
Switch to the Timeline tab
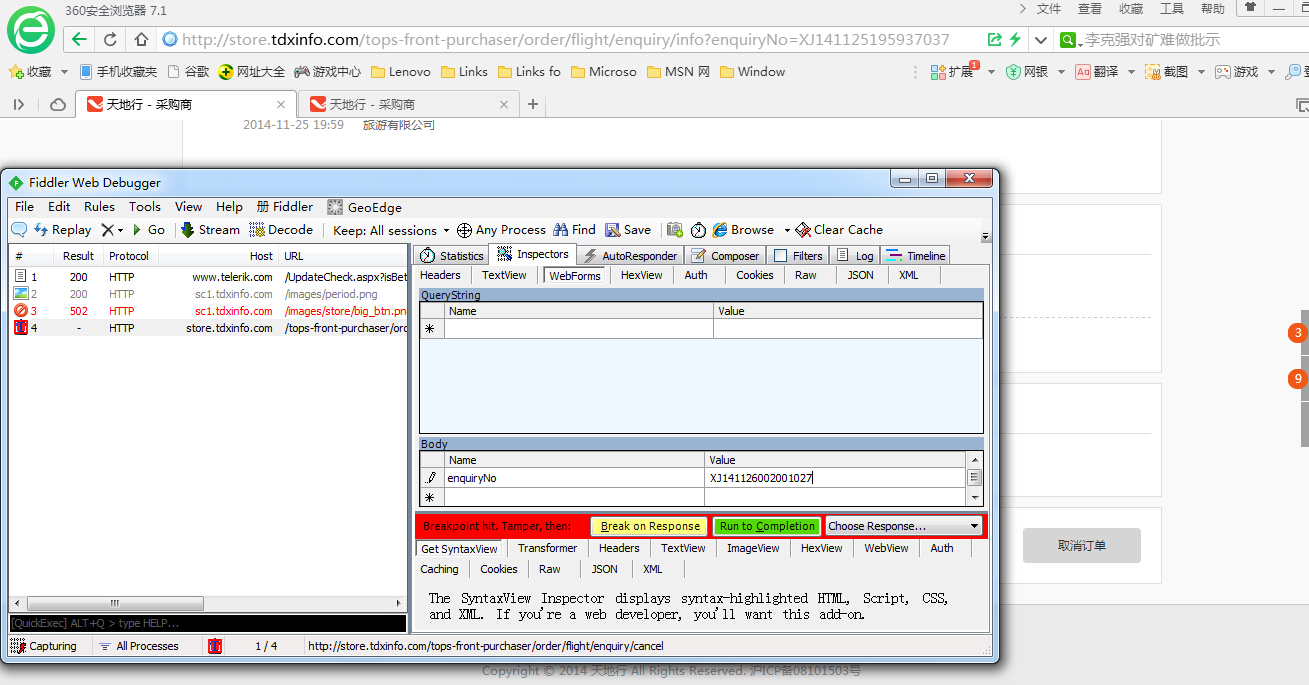(915, 256)
